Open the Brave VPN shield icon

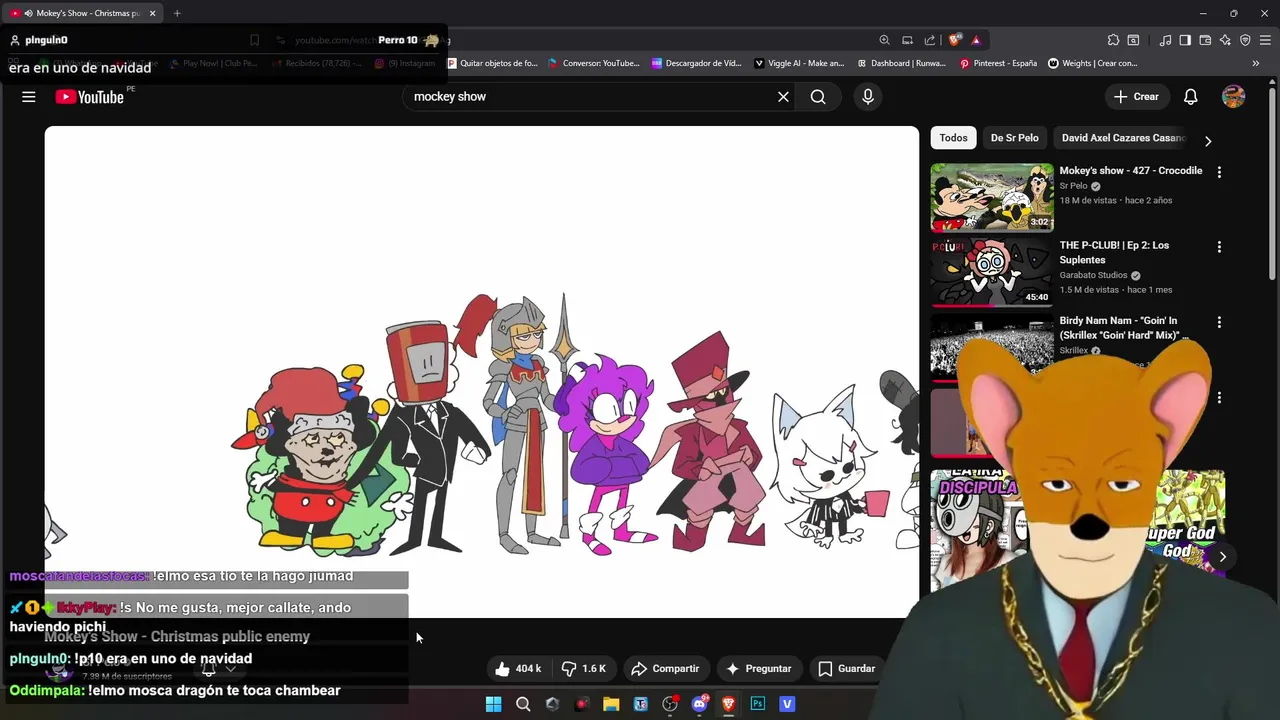(x=1245, y=40)
